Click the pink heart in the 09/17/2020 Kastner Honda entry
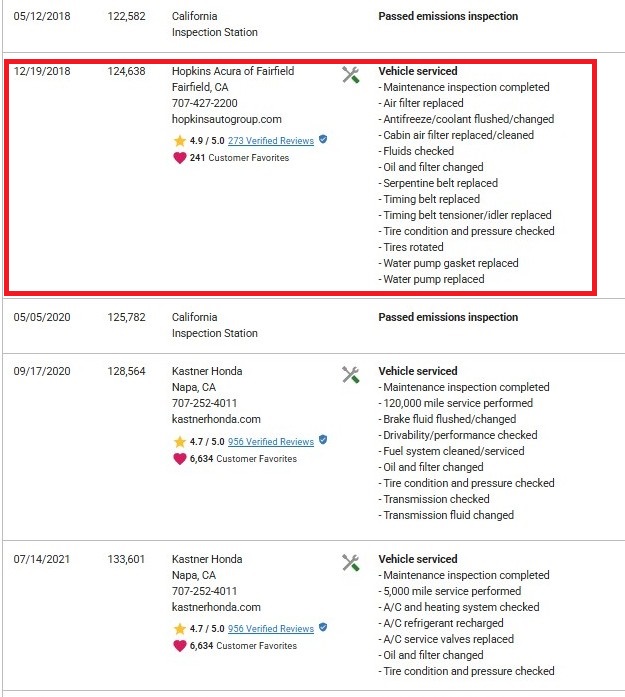This screenshot has height=697, width=625. (180, 459)
